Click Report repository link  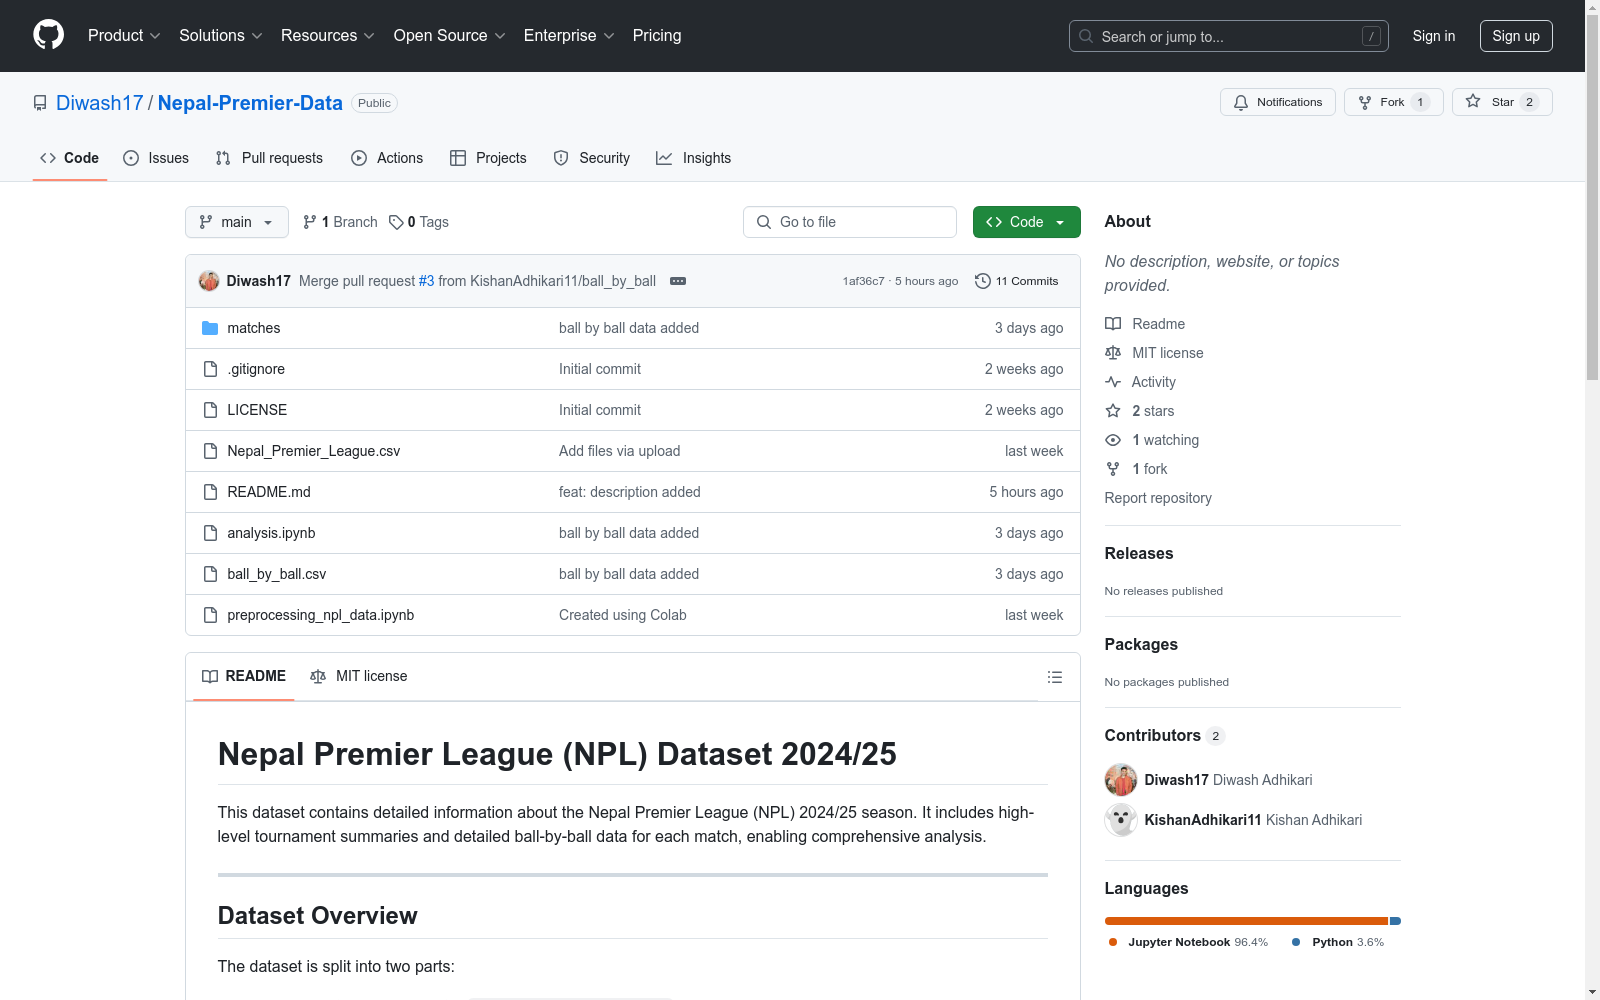pos(1158,498)
